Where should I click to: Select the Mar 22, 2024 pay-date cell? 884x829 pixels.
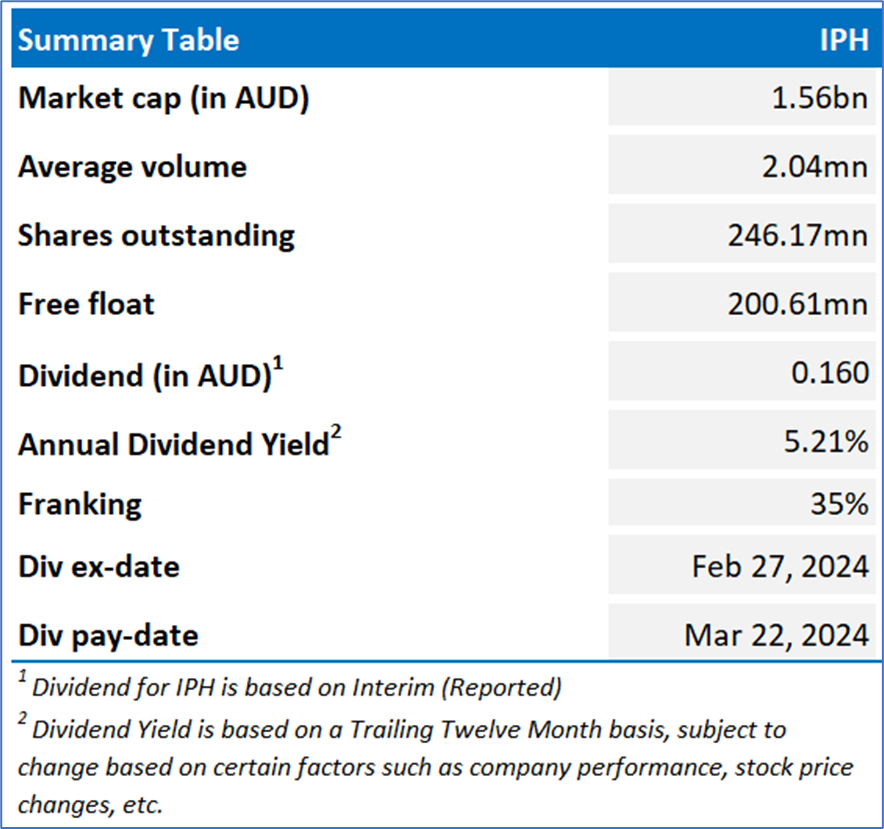777,634
